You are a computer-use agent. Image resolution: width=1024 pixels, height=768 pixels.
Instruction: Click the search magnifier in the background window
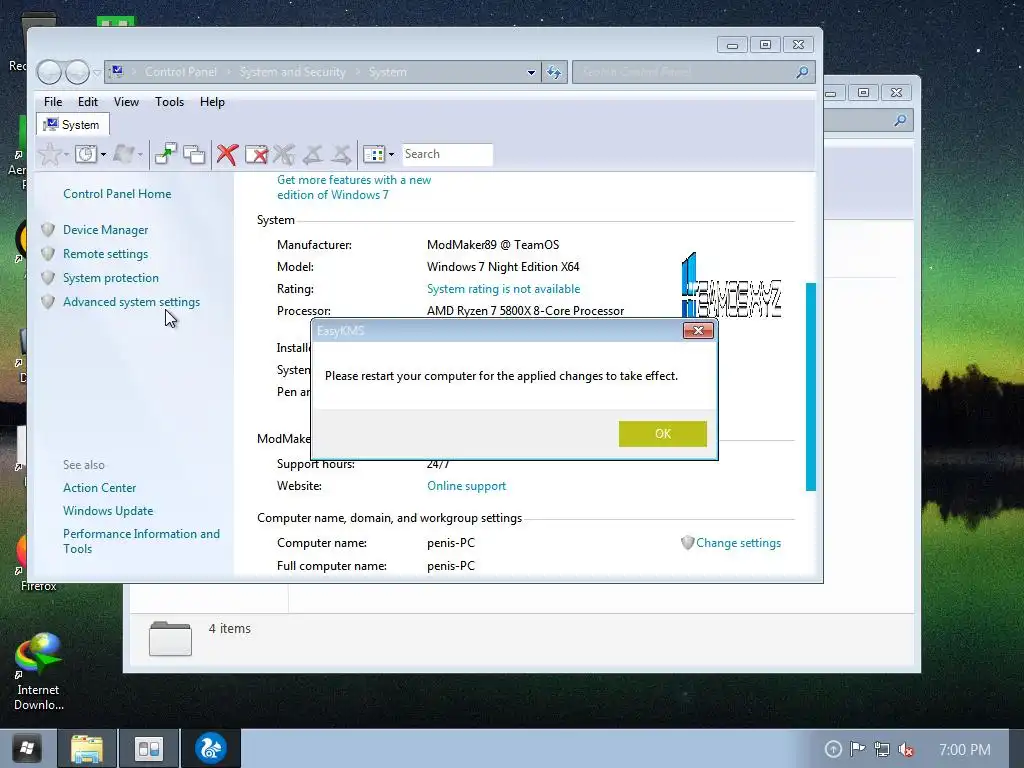point(900,120)
